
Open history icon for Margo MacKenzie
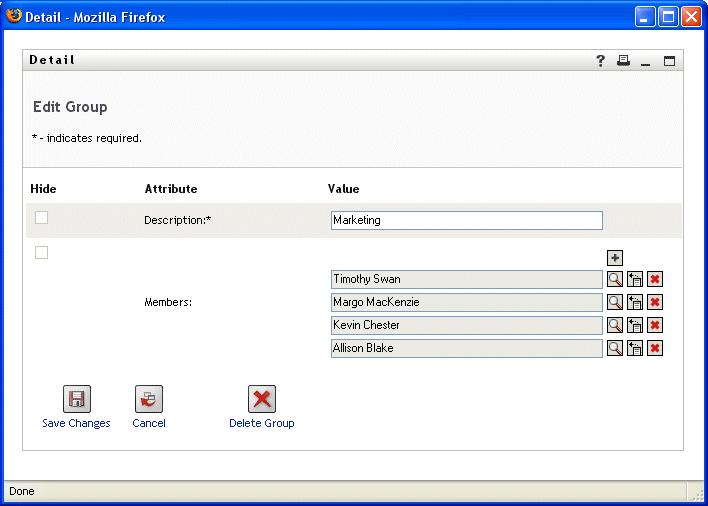(635, 302)
